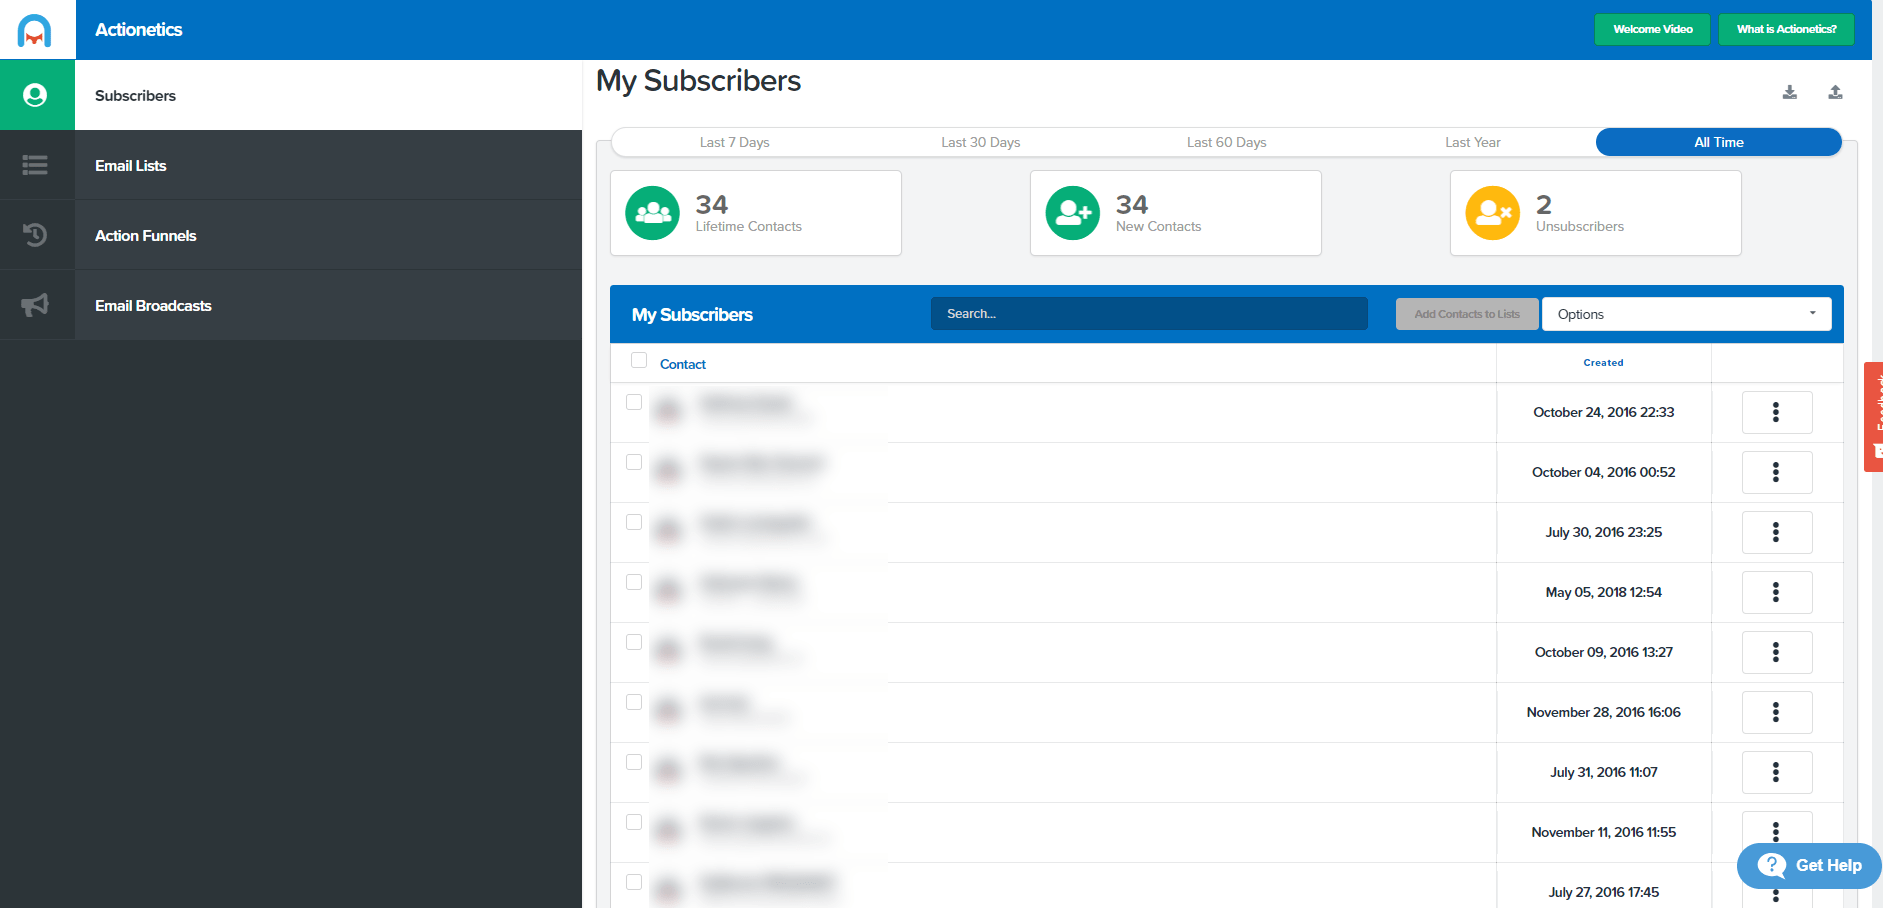1883x908 pixels.
Task: Check the May 05, 2018 row checkbox
Action: (x=634, y=582)
